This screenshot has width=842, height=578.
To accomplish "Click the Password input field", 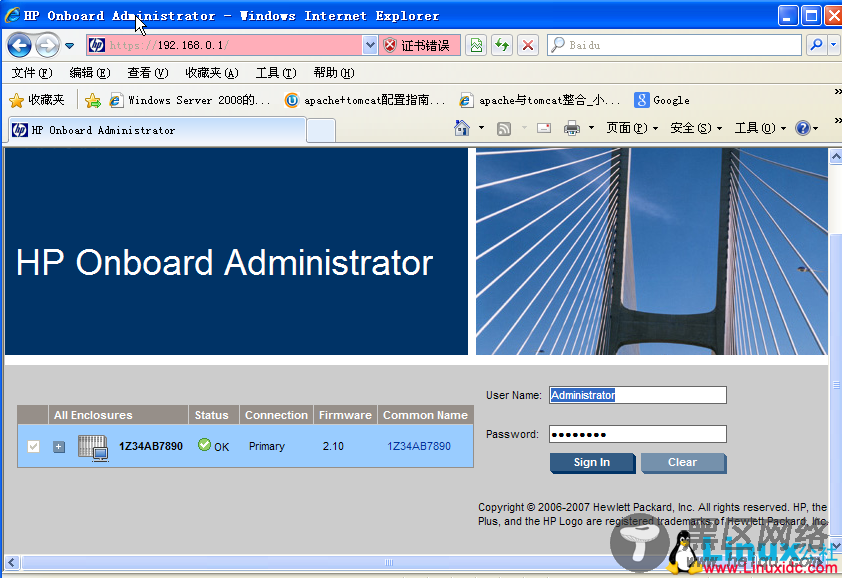I will coord(637,434).
